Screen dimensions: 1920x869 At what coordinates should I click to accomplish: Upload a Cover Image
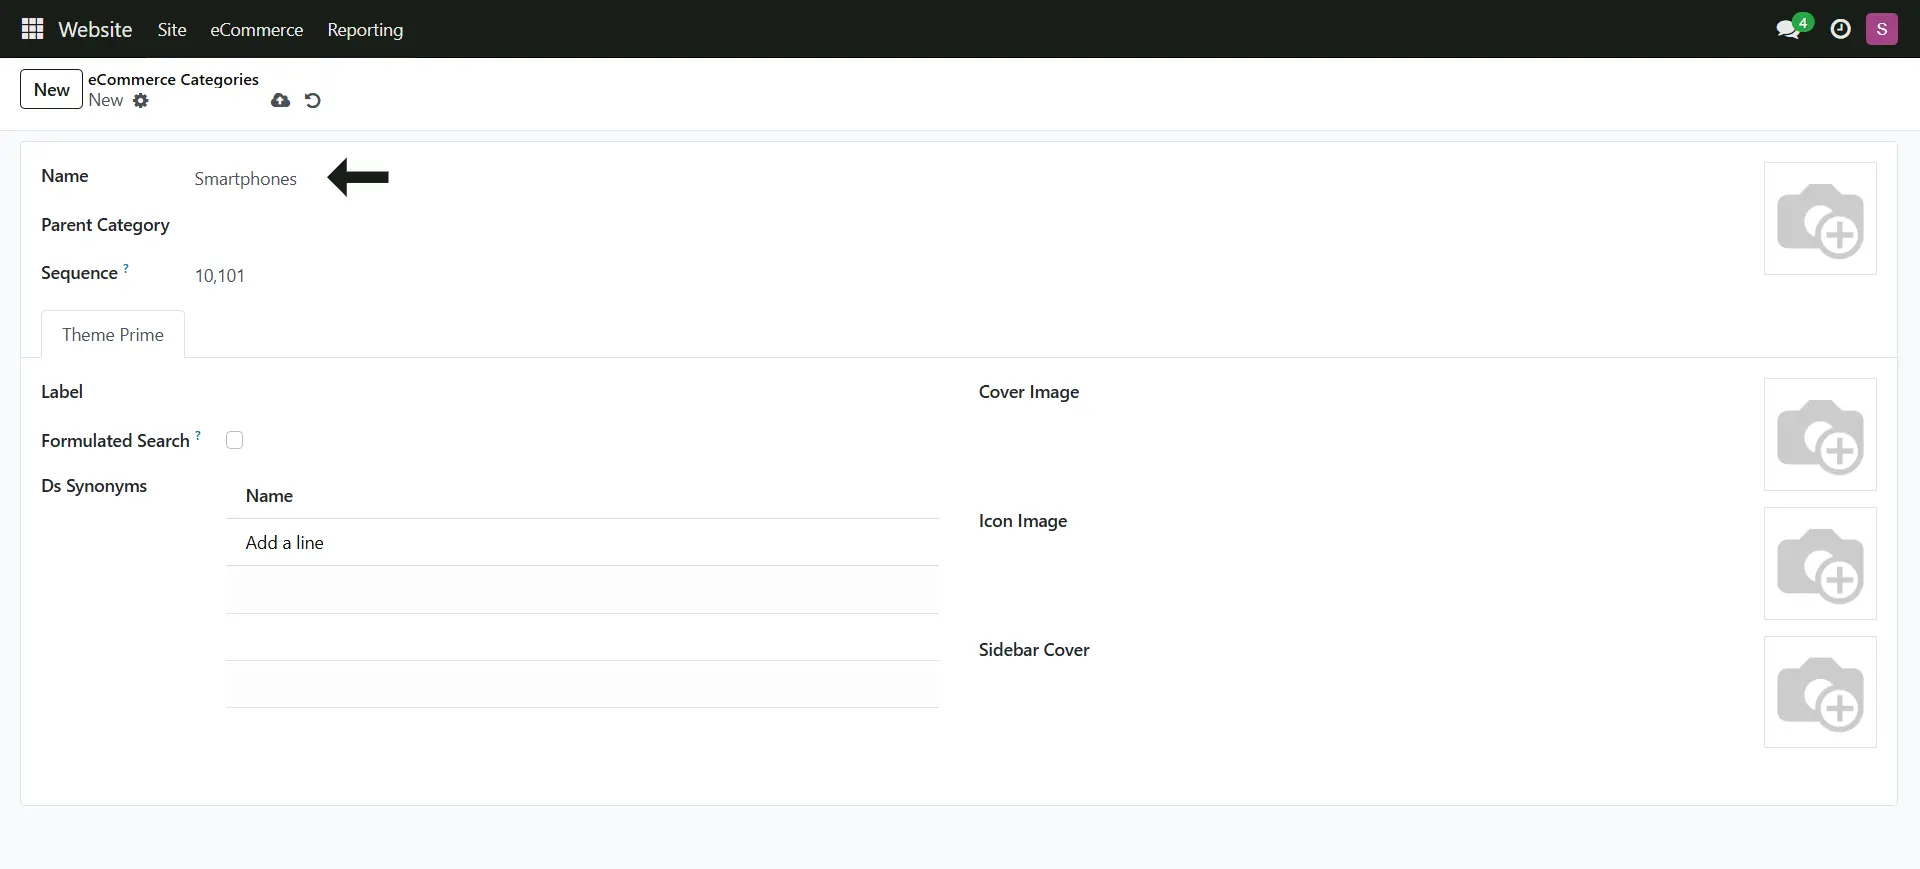[x=1819, y=434]
